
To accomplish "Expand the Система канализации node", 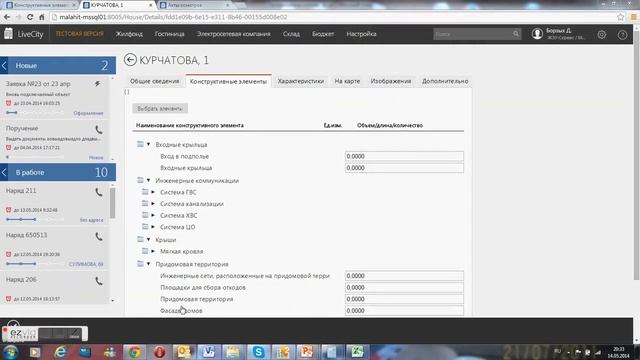I will tap(153, 203).
